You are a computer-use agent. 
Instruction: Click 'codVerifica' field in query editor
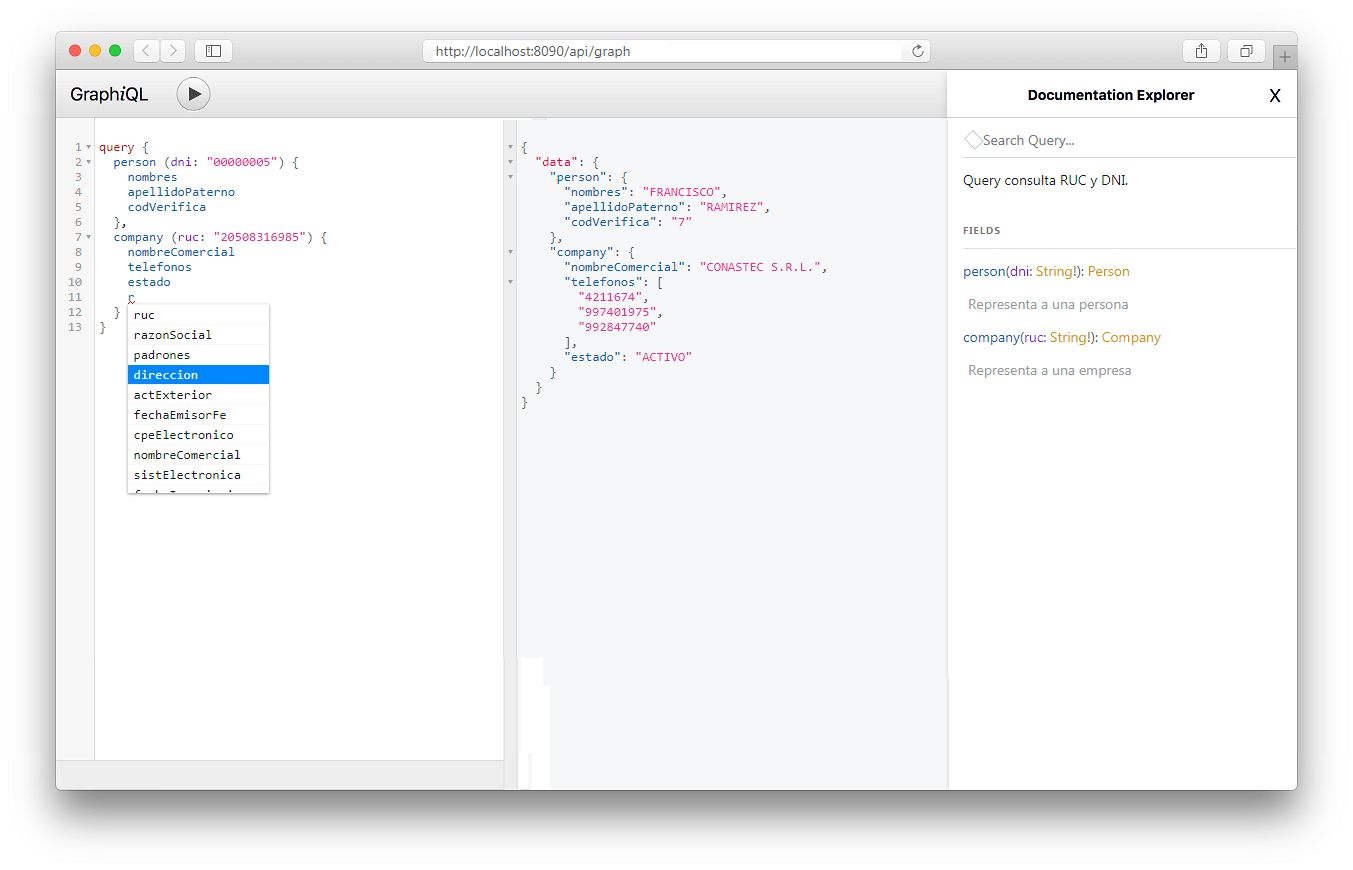(166, 207)
